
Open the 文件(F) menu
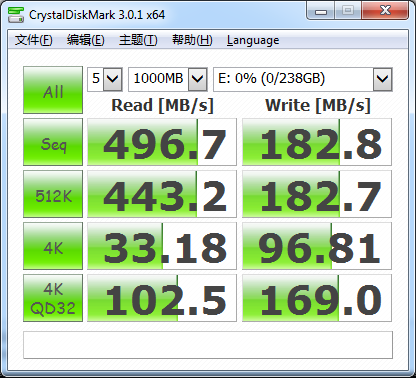point(34,40)
